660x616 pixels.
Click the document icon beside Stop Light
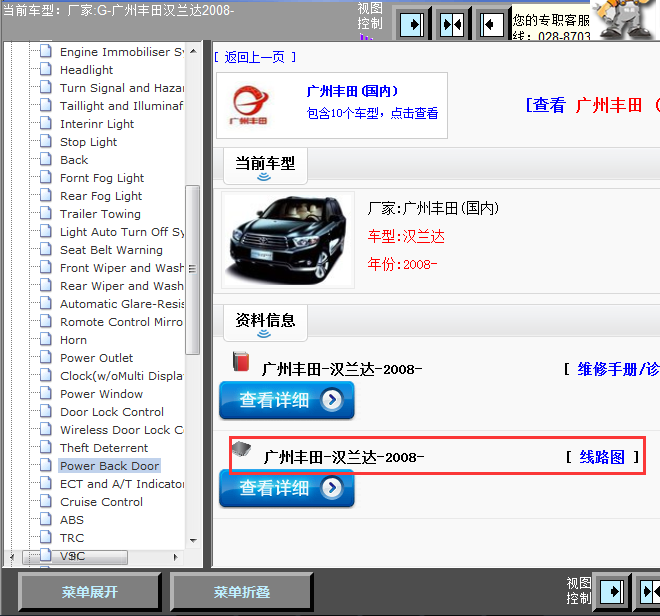(45, 141)
